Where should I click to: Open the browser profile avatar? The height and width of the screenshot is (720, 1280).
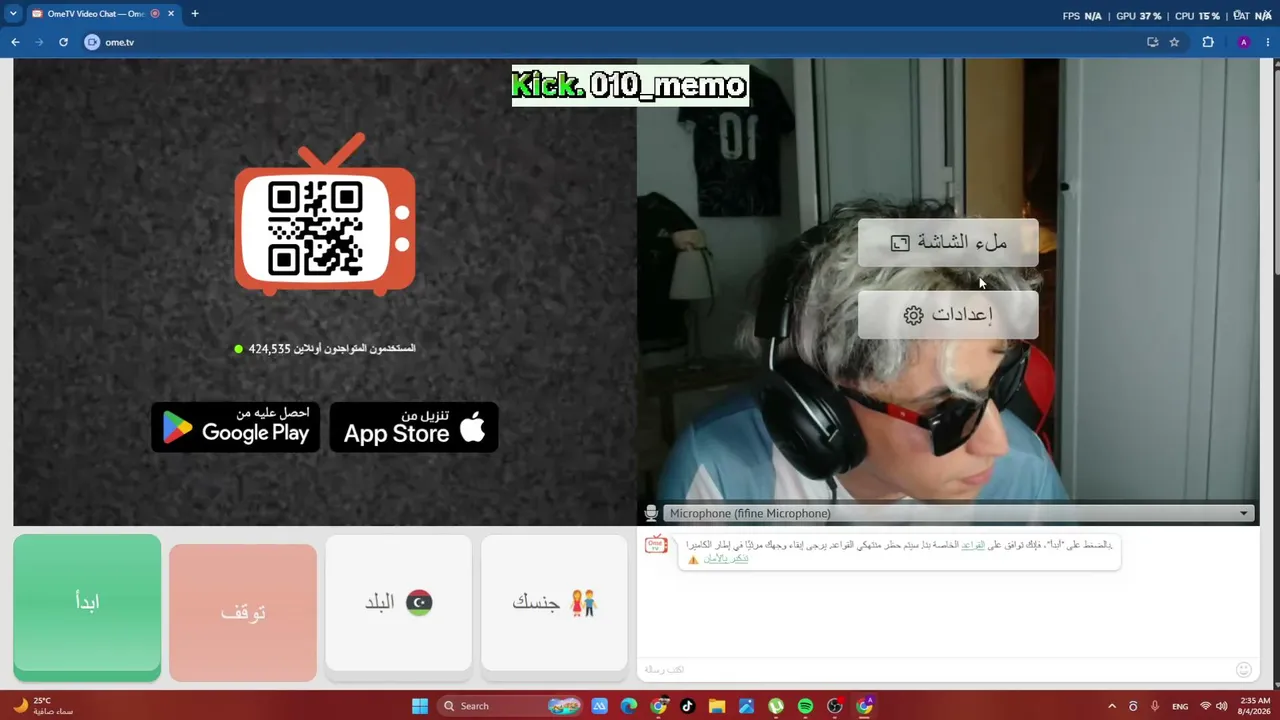[1244, 42]
